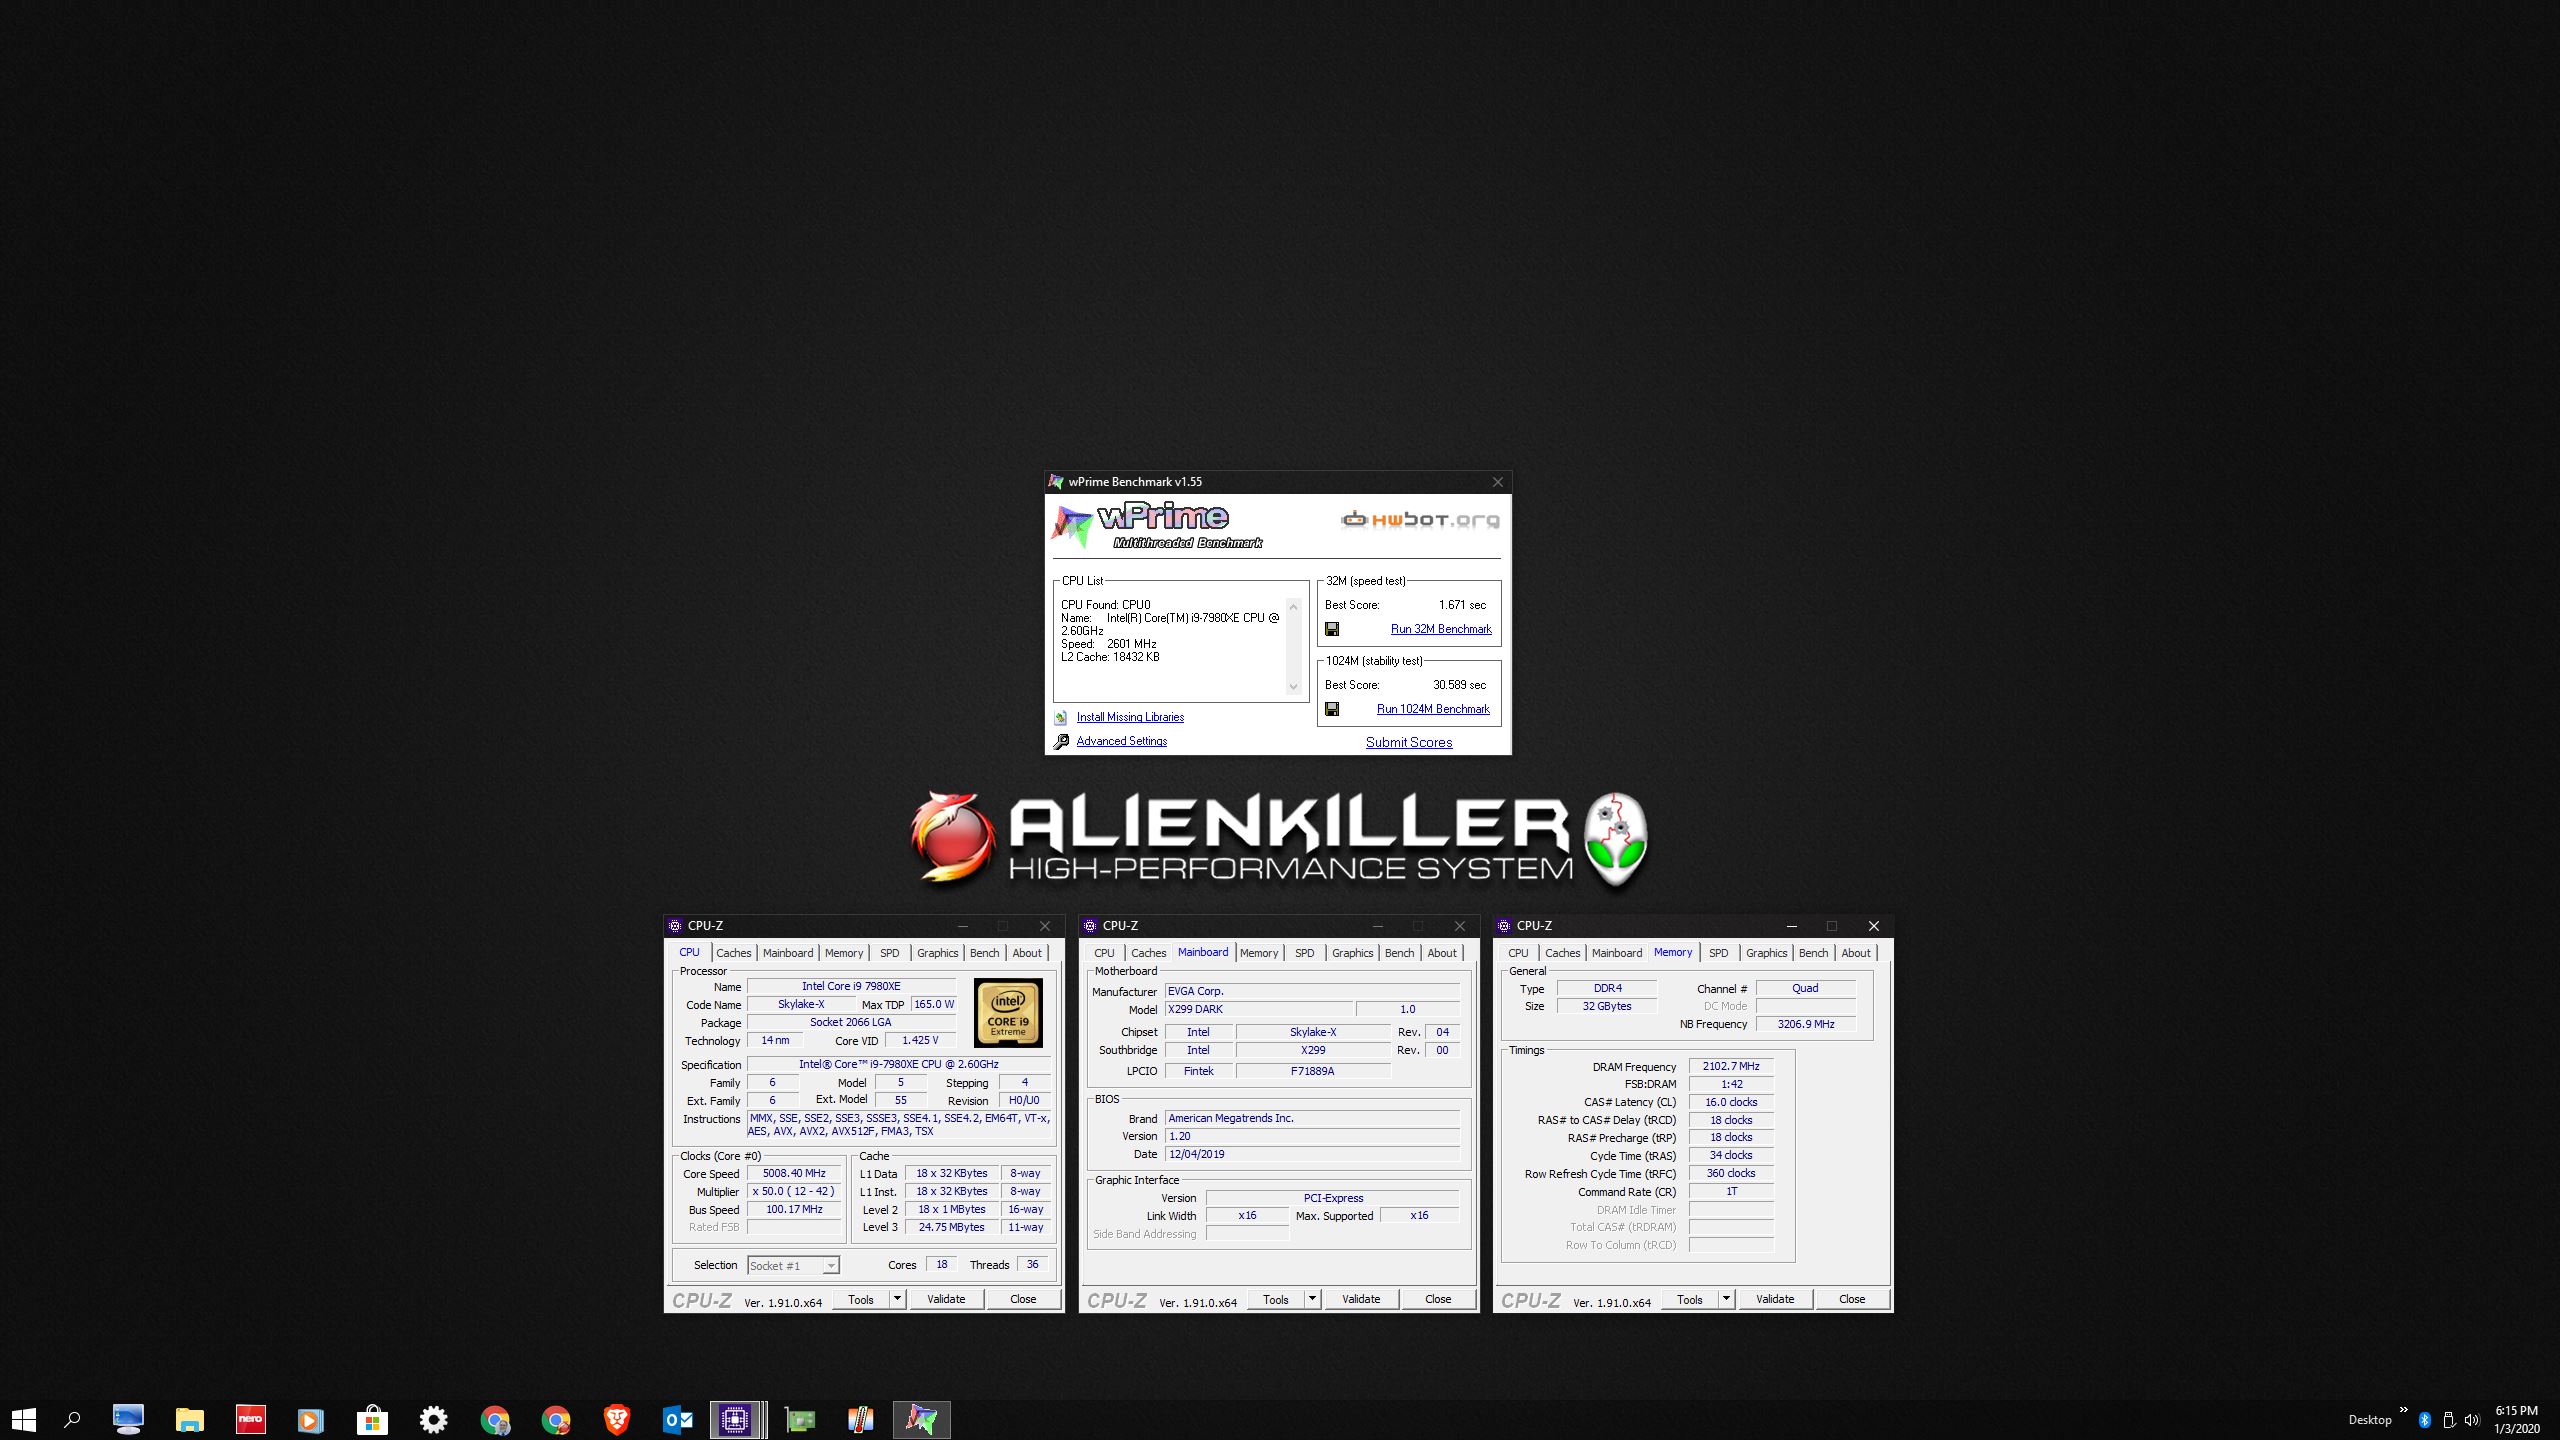Click the Run 32M Benchmark link
The image size is (2560, 1440).
pos(1440,629)
